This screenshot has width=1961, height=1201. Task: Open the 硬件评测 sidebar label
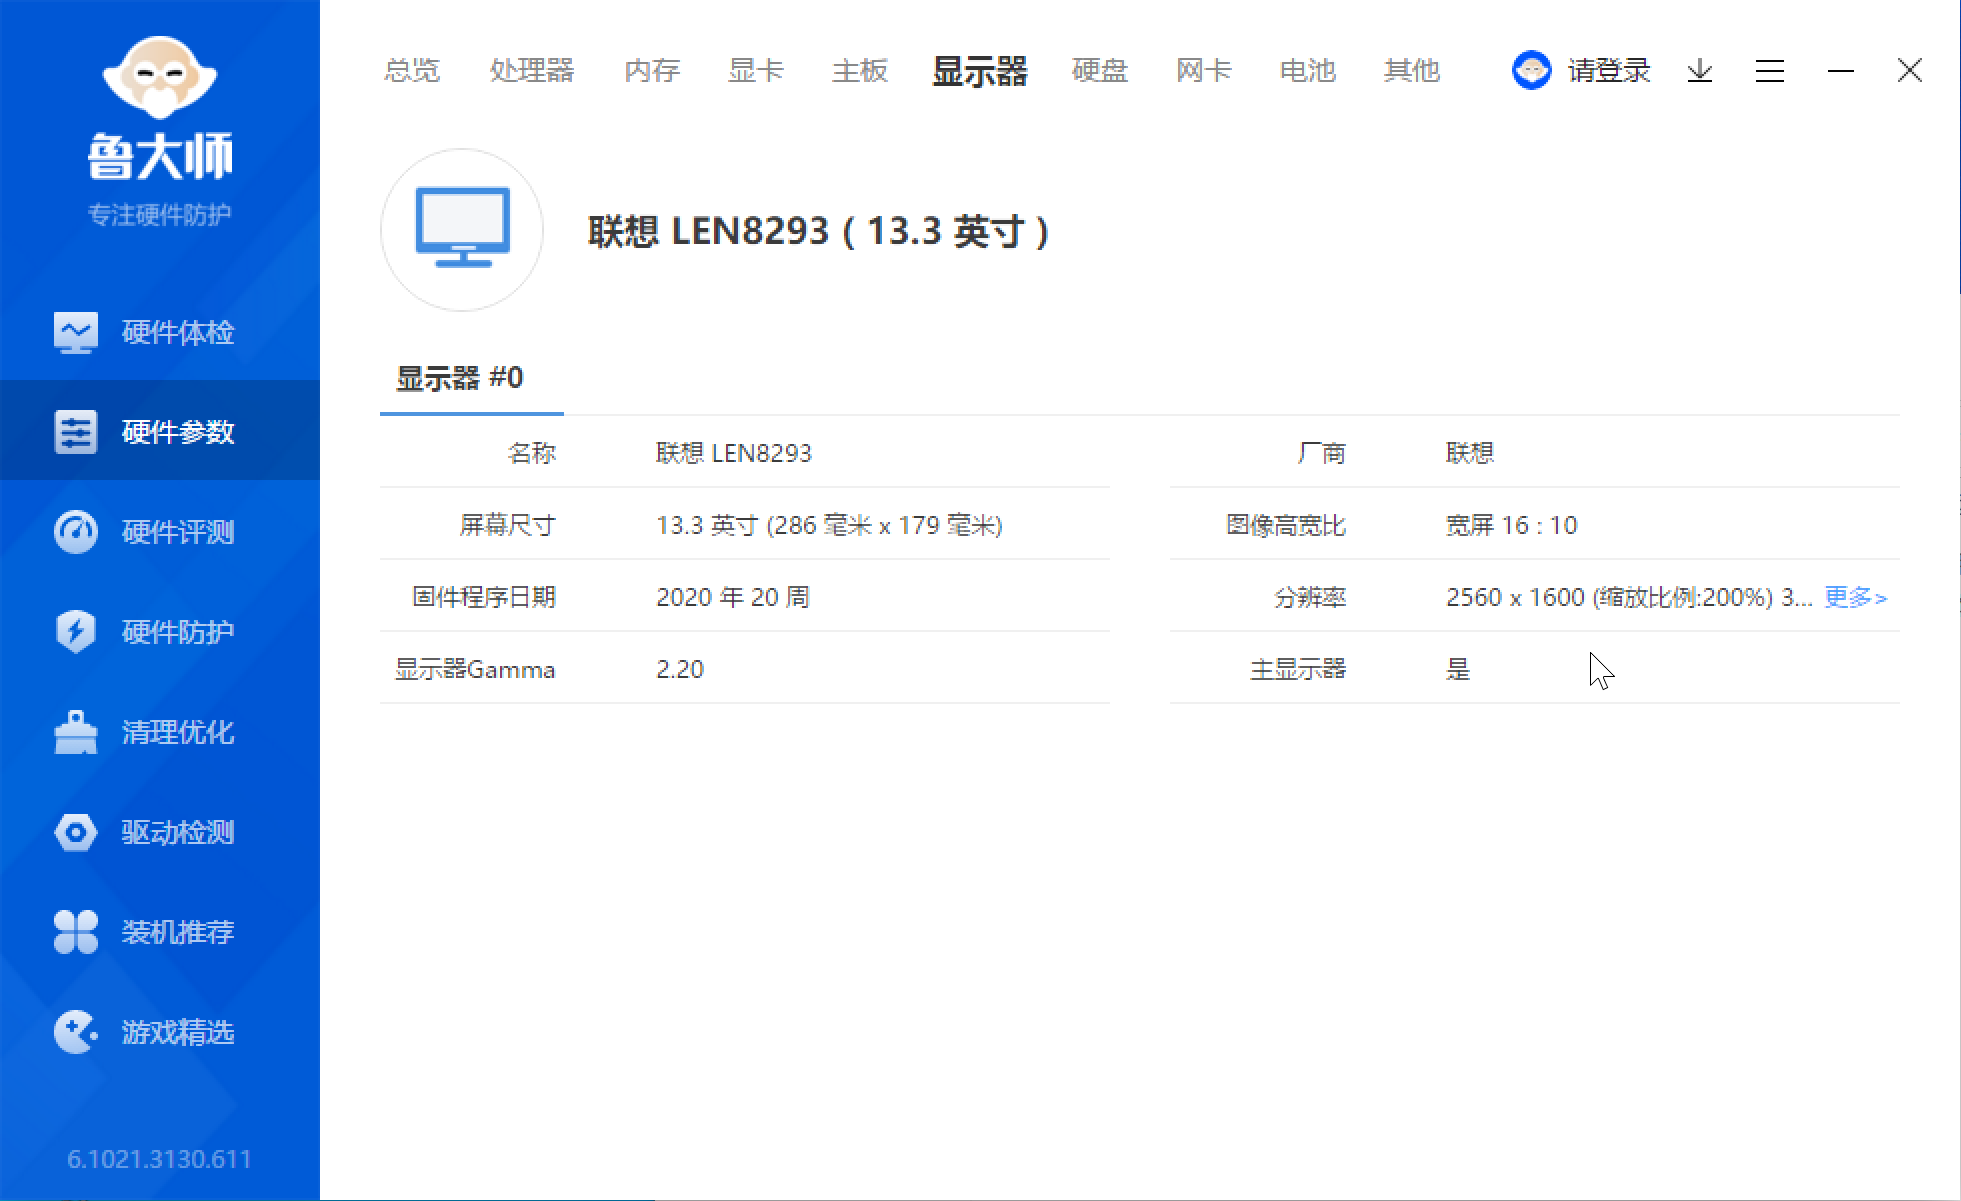[178, 532]
